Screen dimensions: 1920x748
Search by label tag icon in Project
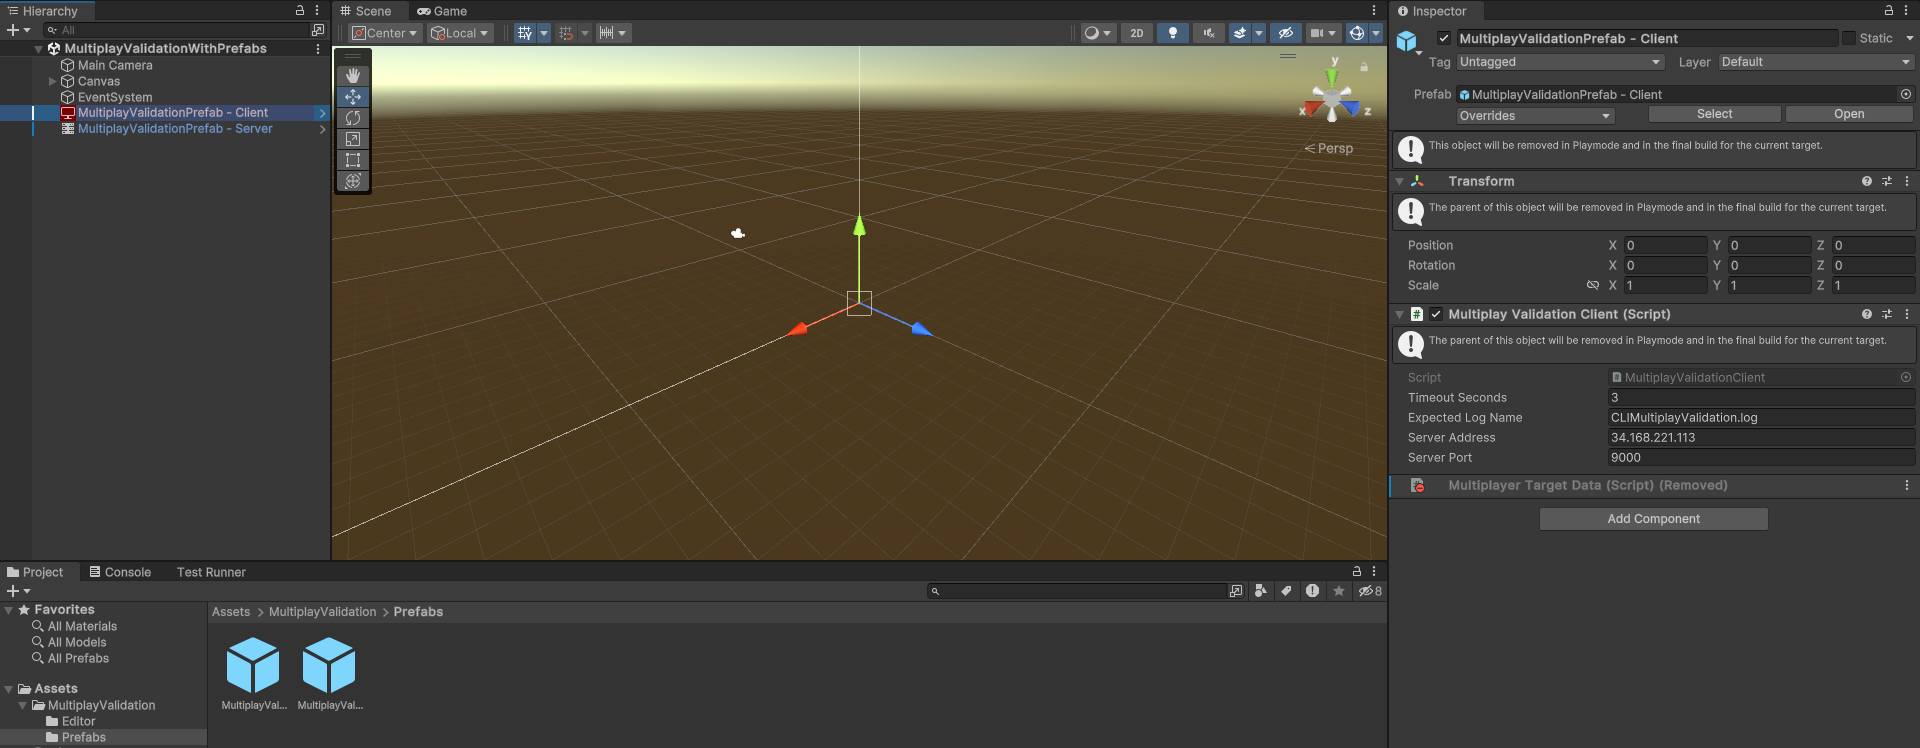[1286, 591]
